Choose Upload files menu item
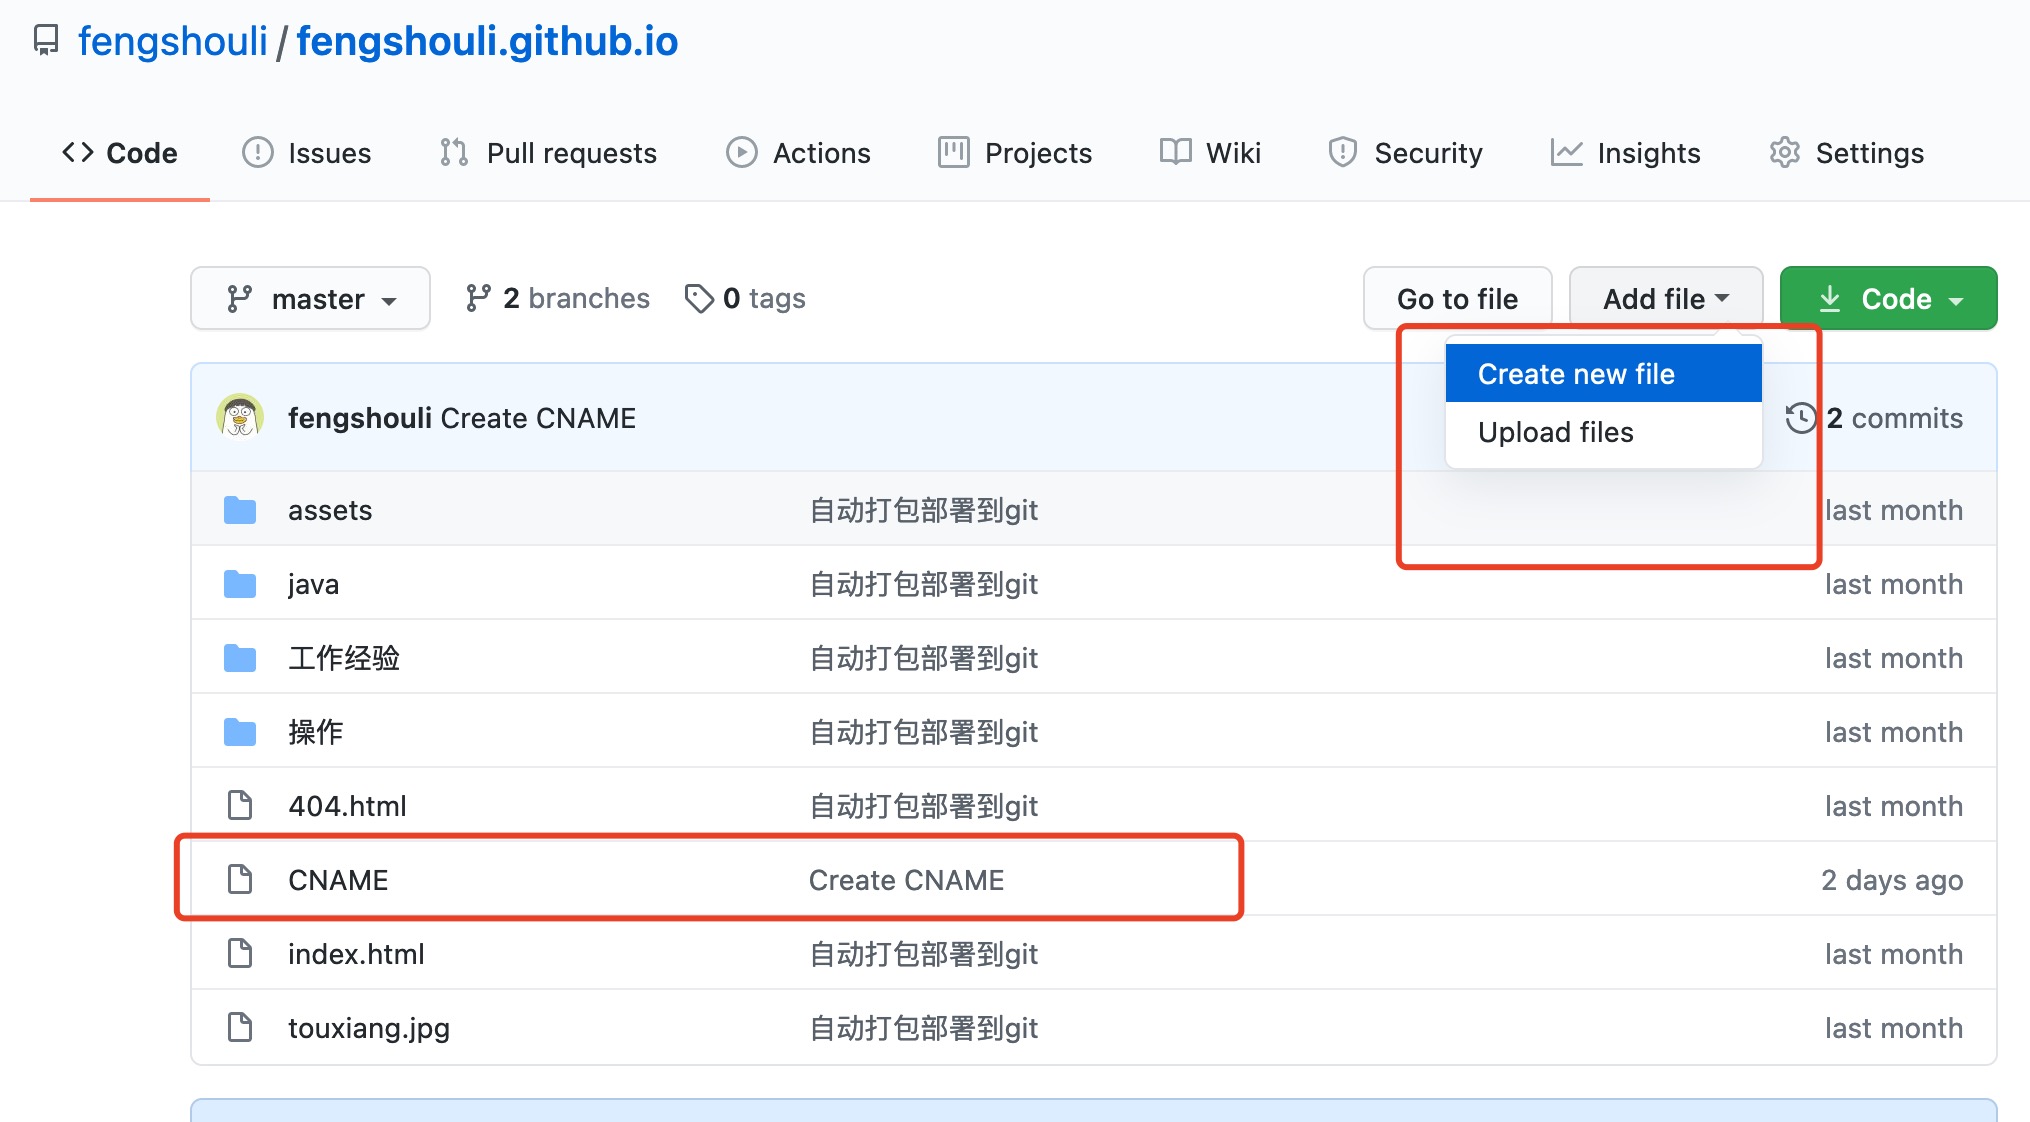The height and width of the screenshot is (1122, 2030). point(1603,432)
